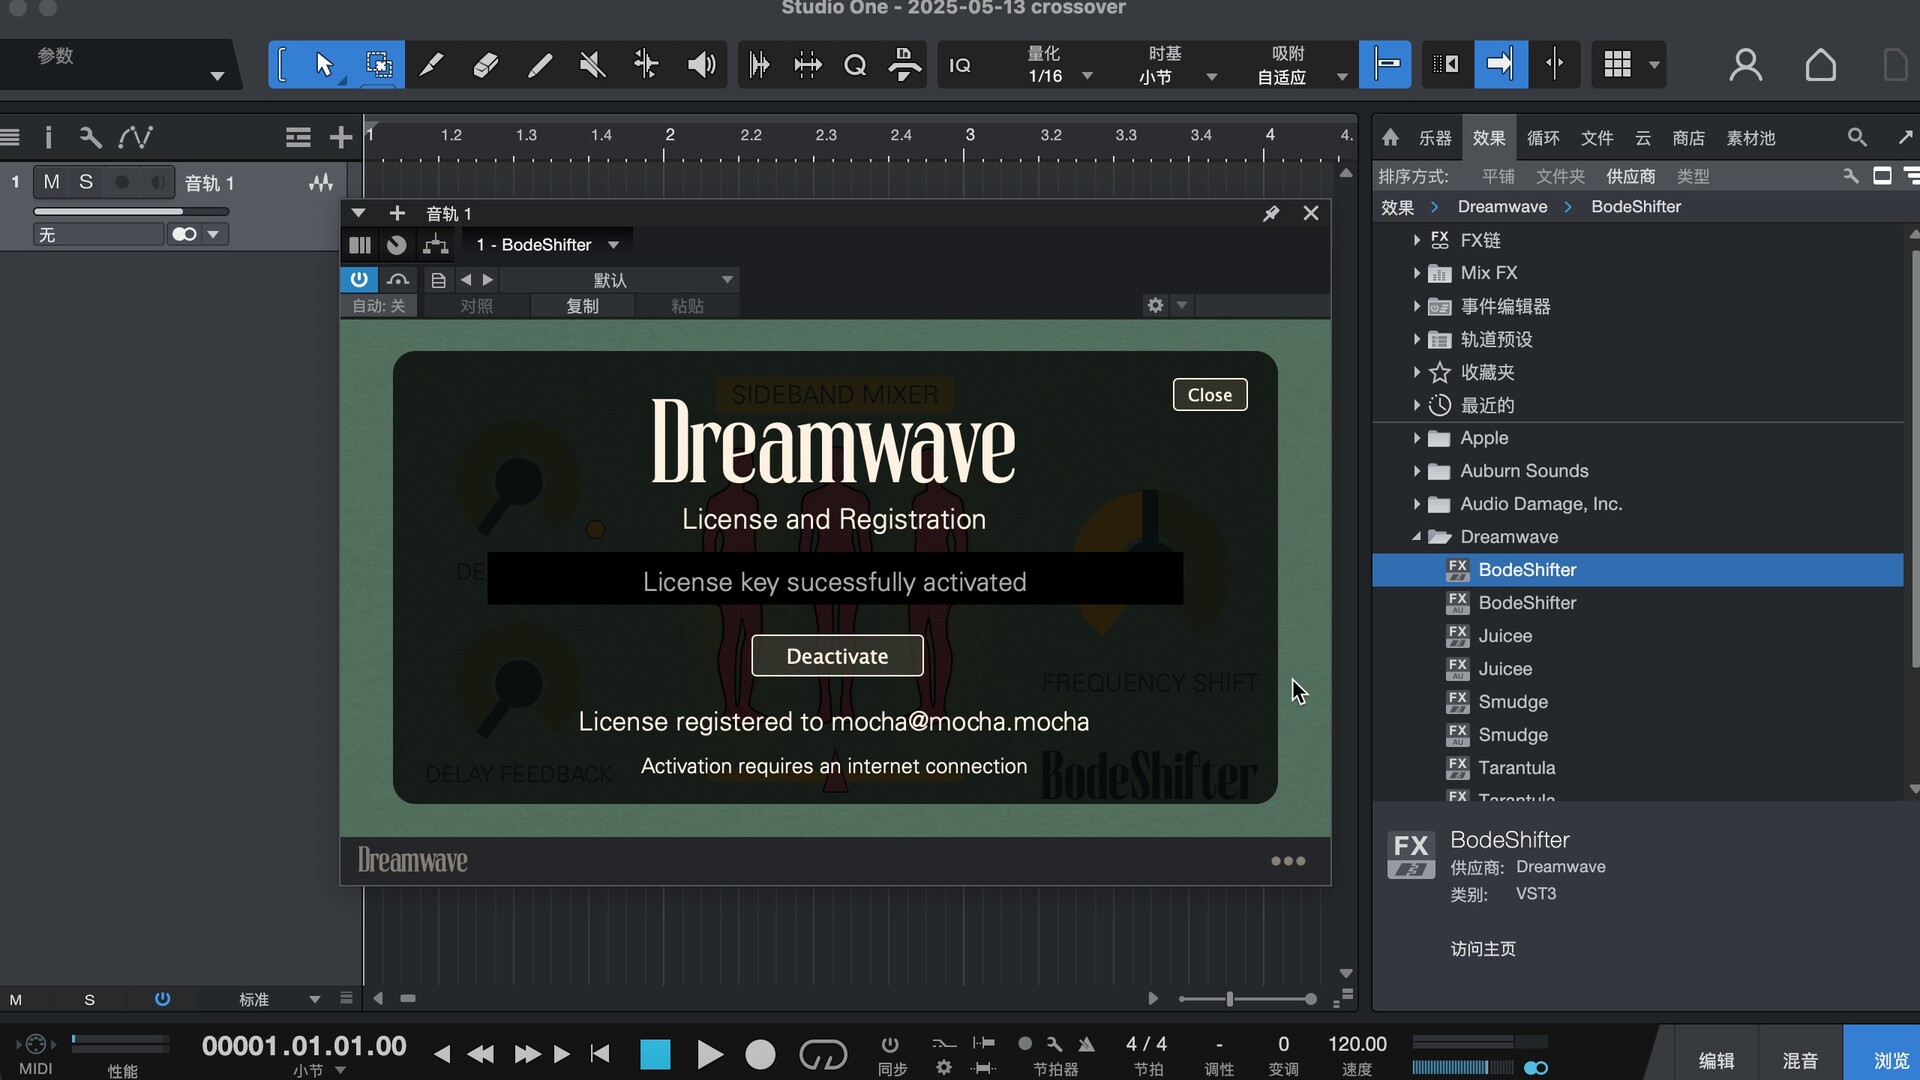Viewport: 1920px width, 1080px height.
Task: Switch to the 商店 browser tab
Action: pos(1688,138)
